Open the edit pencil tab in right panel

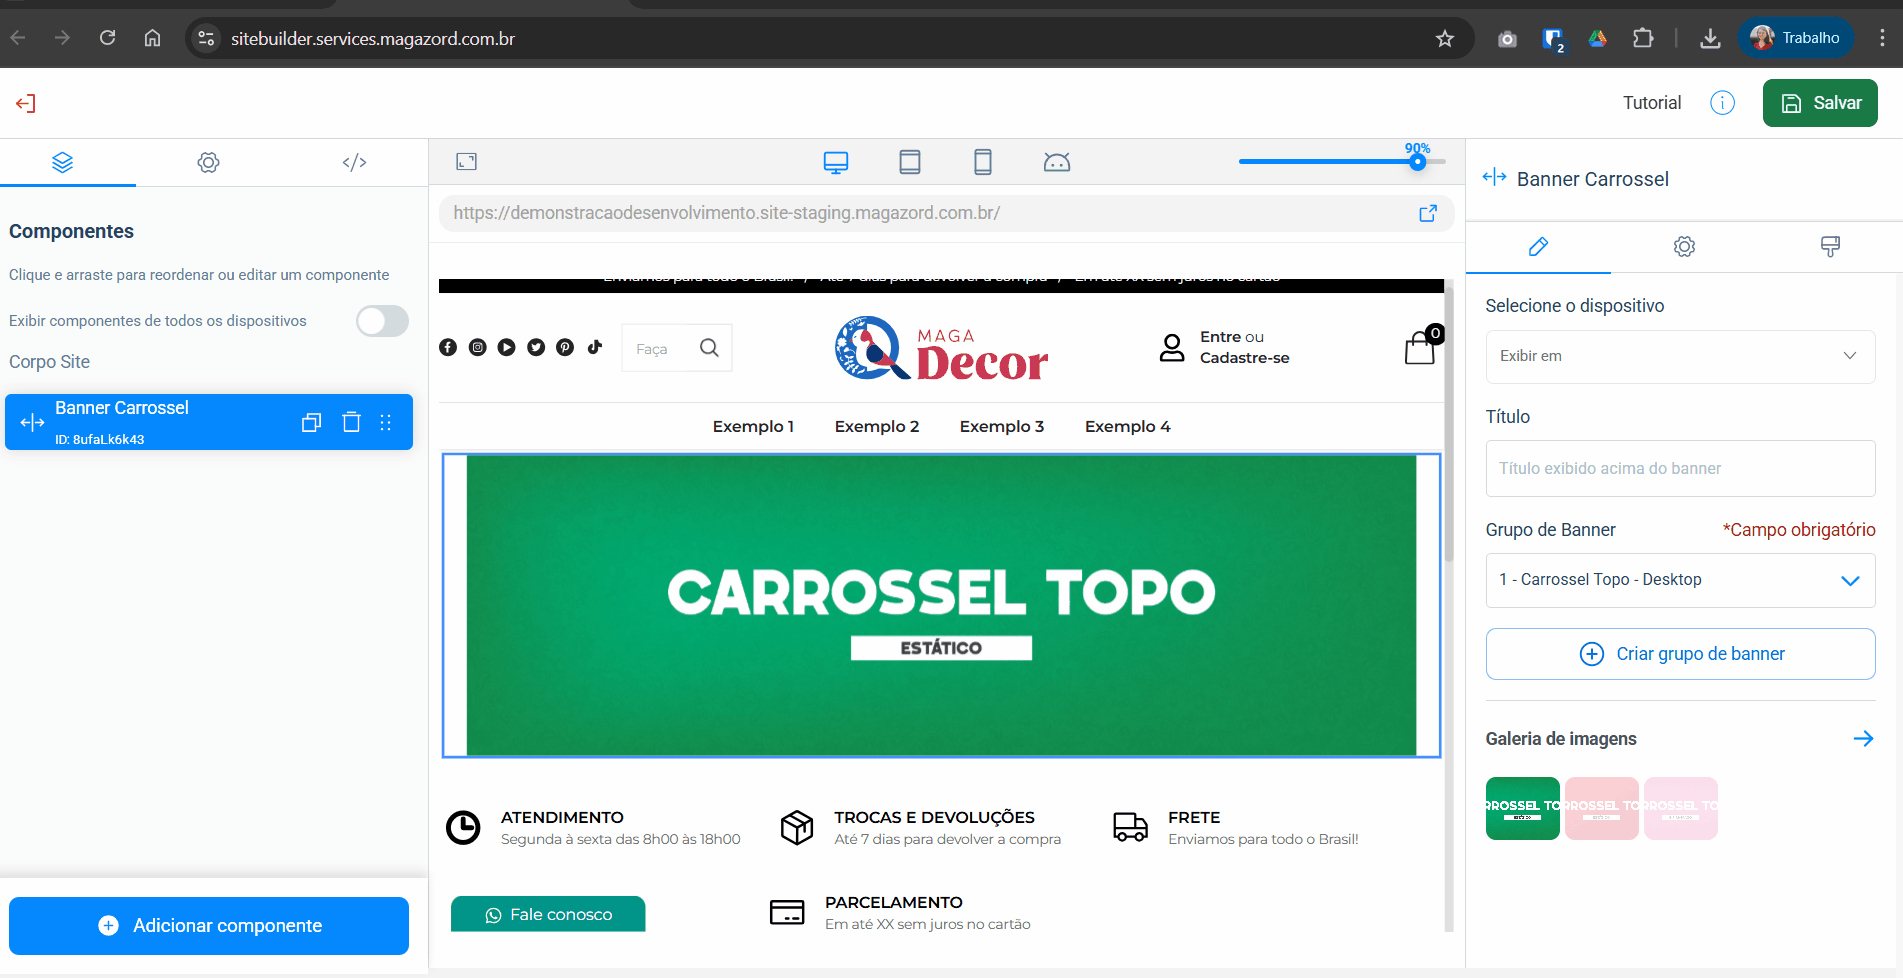(x=1538, y=246)
